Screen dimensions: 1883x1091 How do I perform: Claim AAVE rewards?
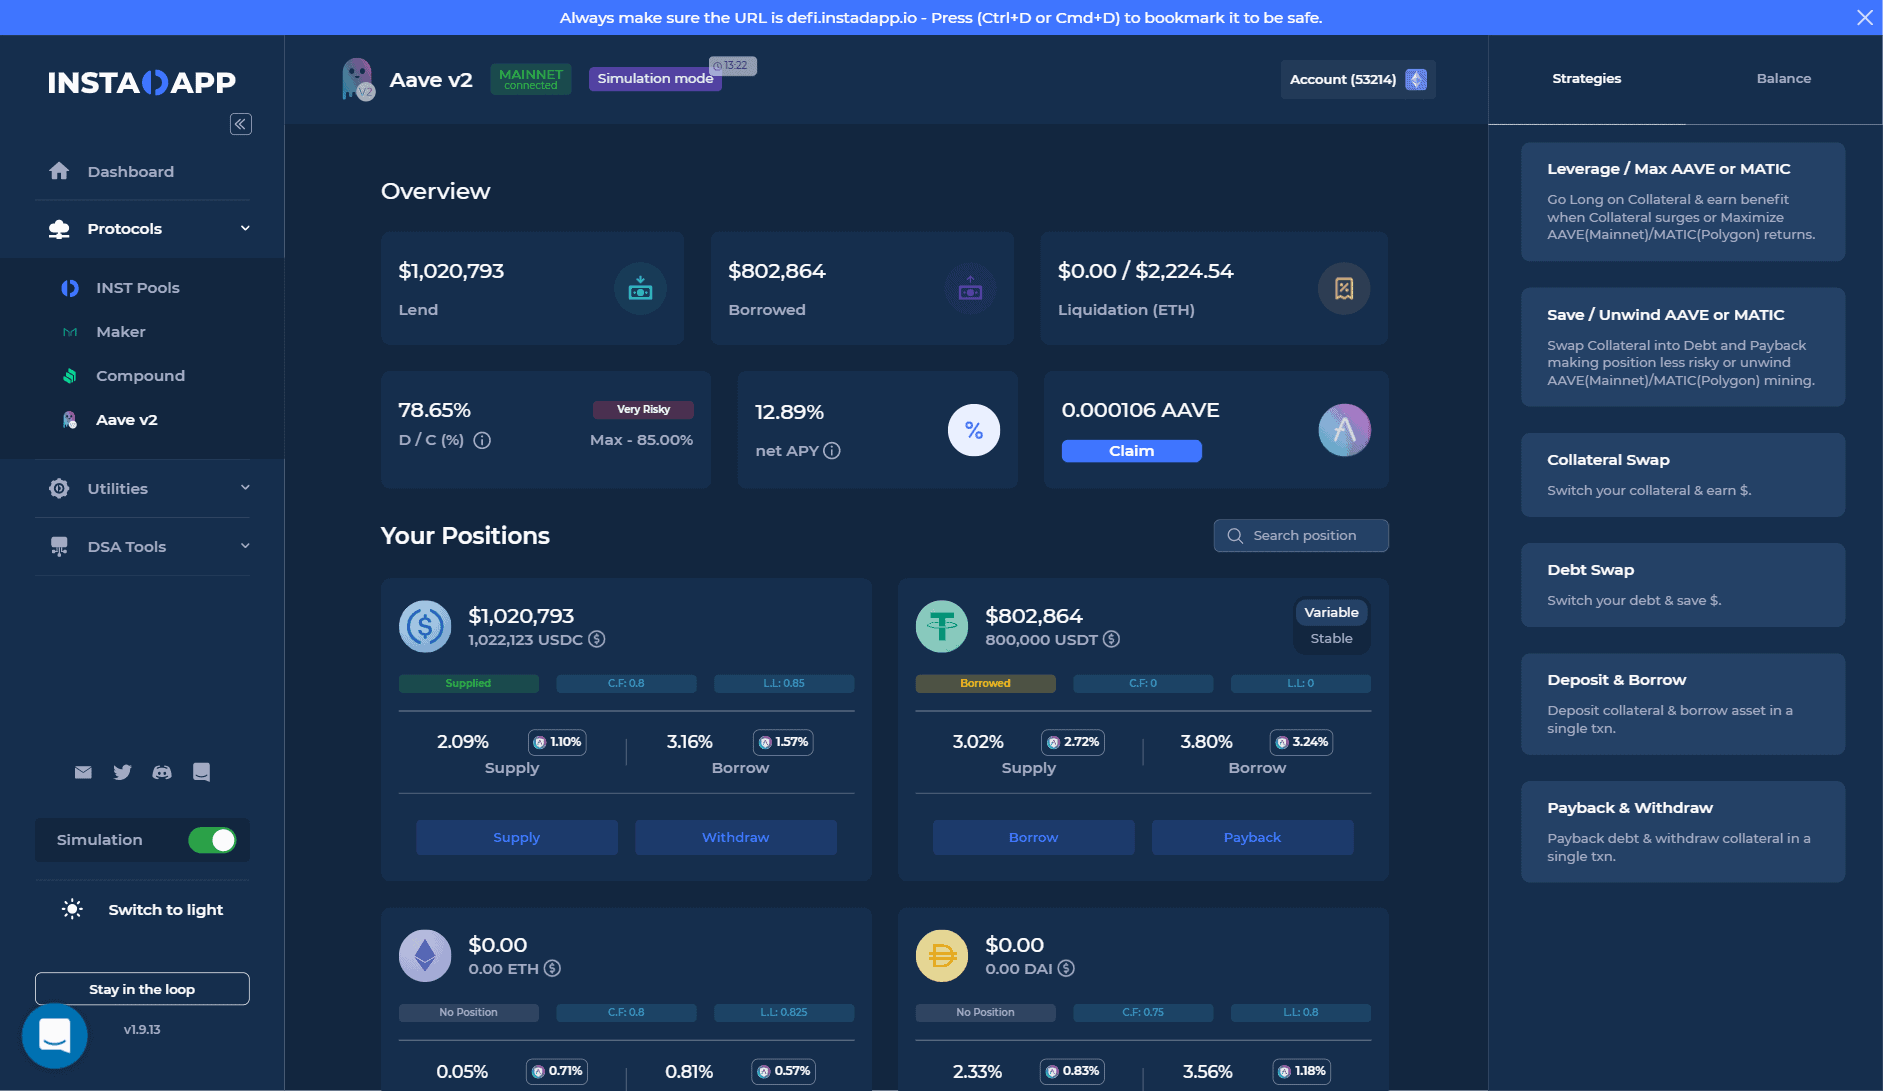click(x=1131, y=451)
